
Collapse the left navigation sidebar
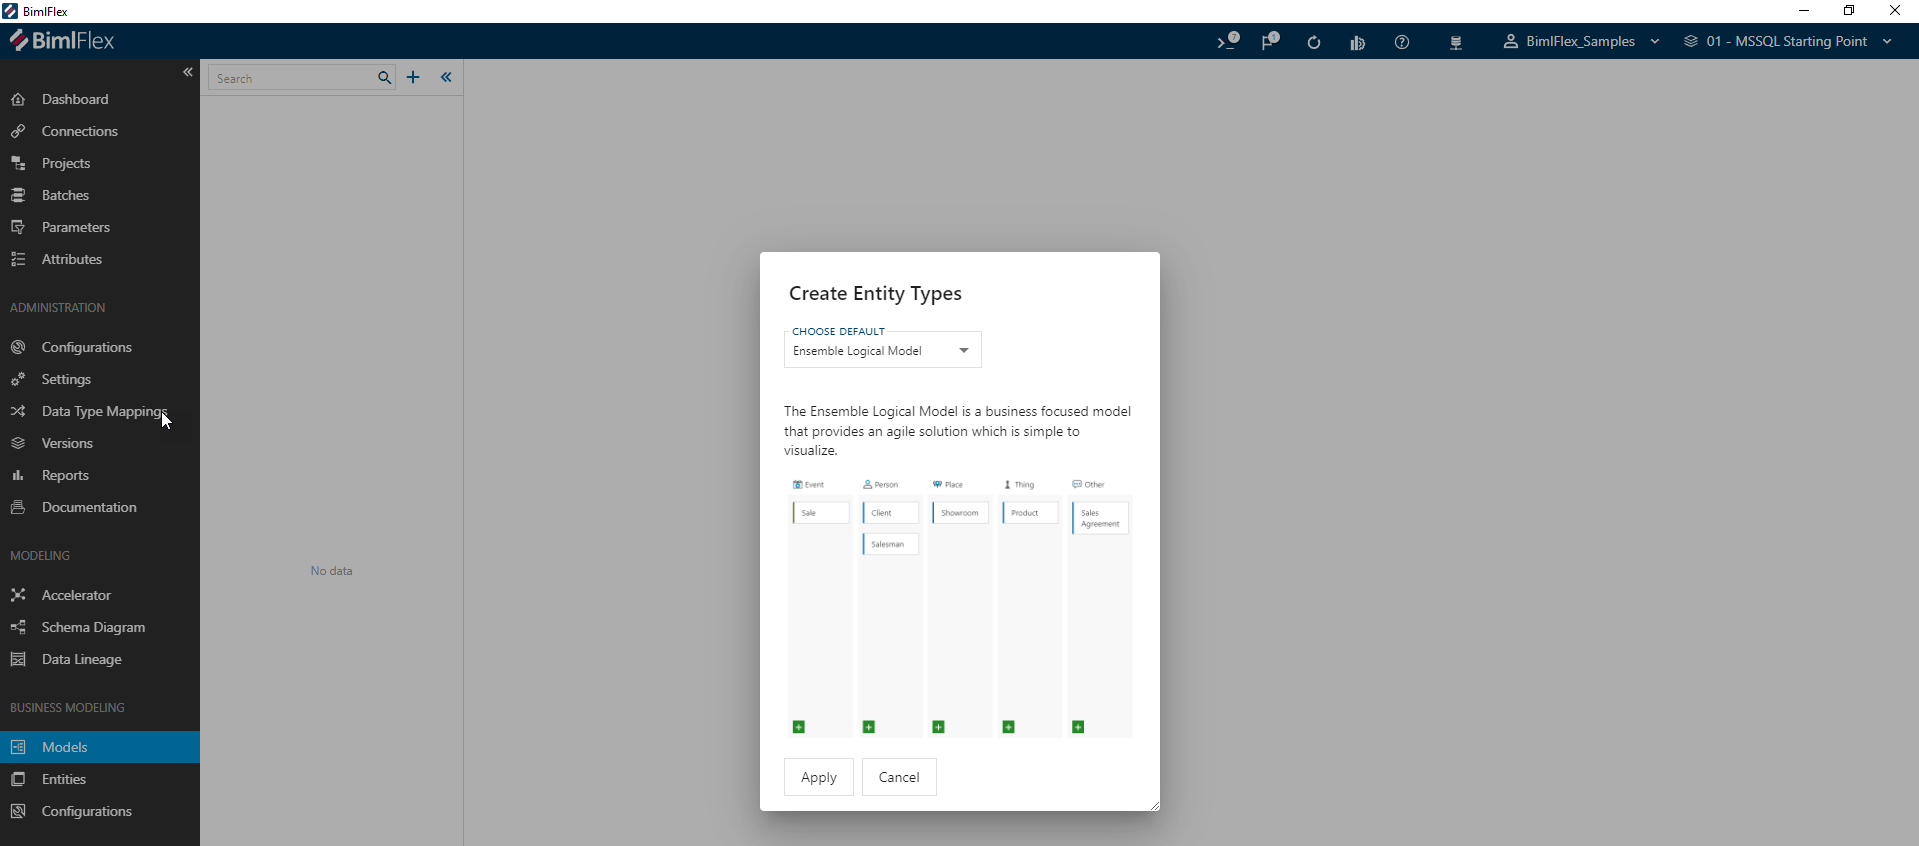click(x=188, y=72)
